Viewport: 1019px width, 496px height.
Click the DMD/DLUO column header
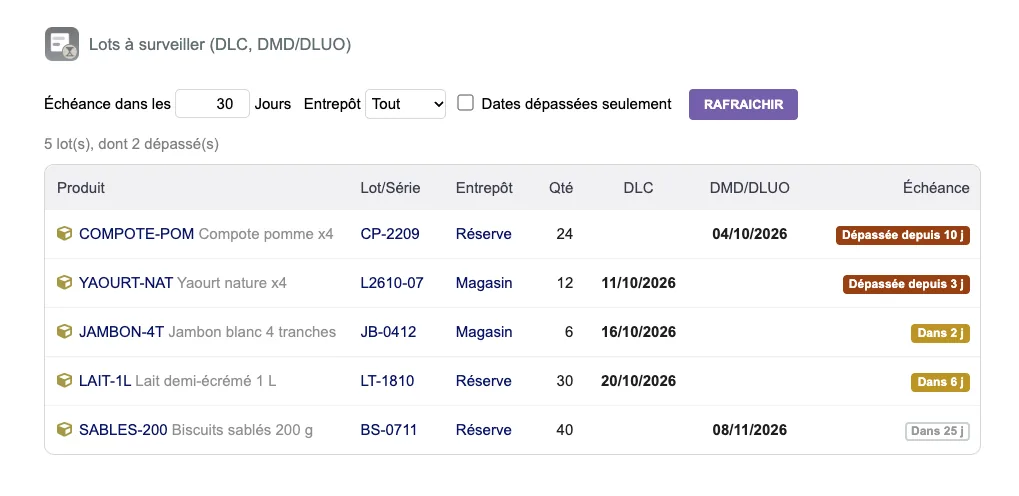coord(750,188)
